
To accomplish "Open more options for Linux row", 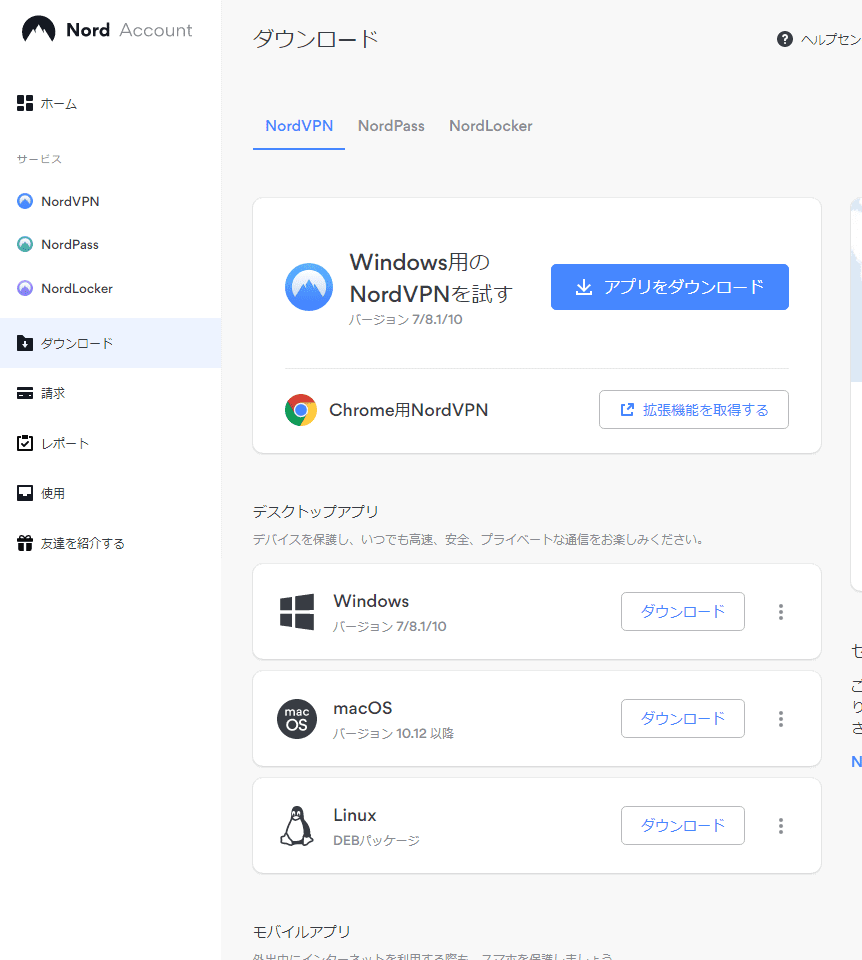I will (781, 826).
